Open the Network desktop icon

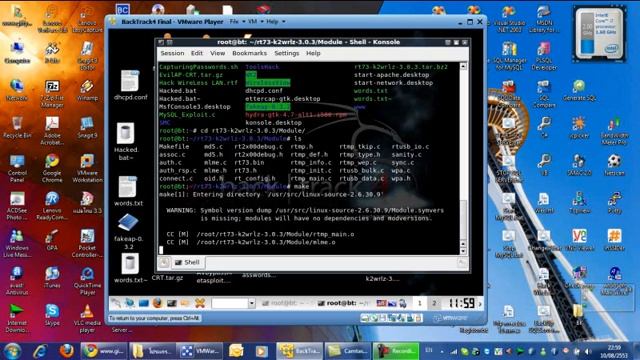coord(17,90)
